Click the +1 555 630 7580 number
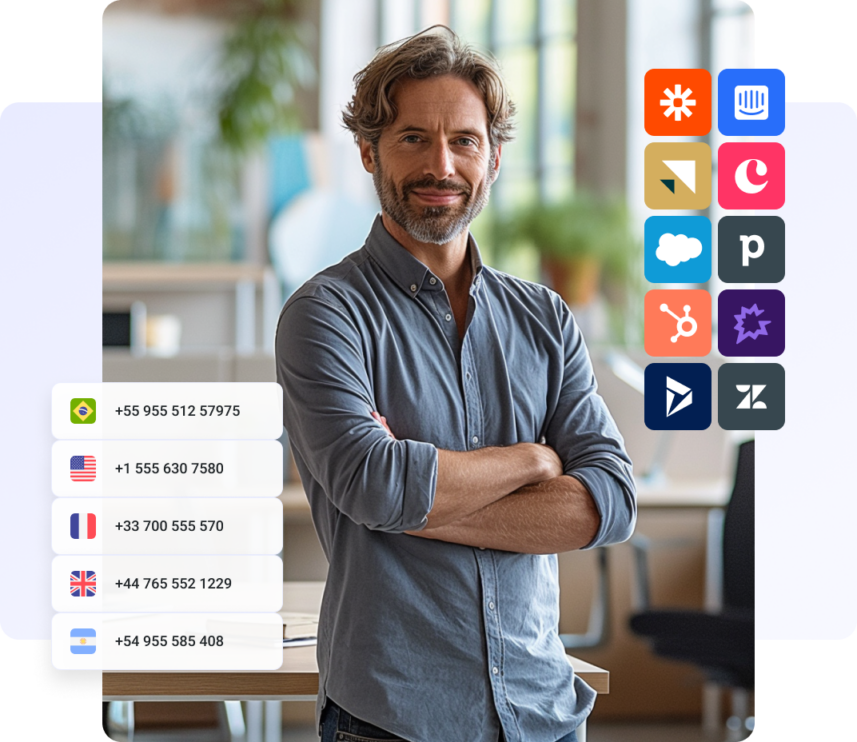Viewport: 857px width, 742px height. (x=175, y=466)
